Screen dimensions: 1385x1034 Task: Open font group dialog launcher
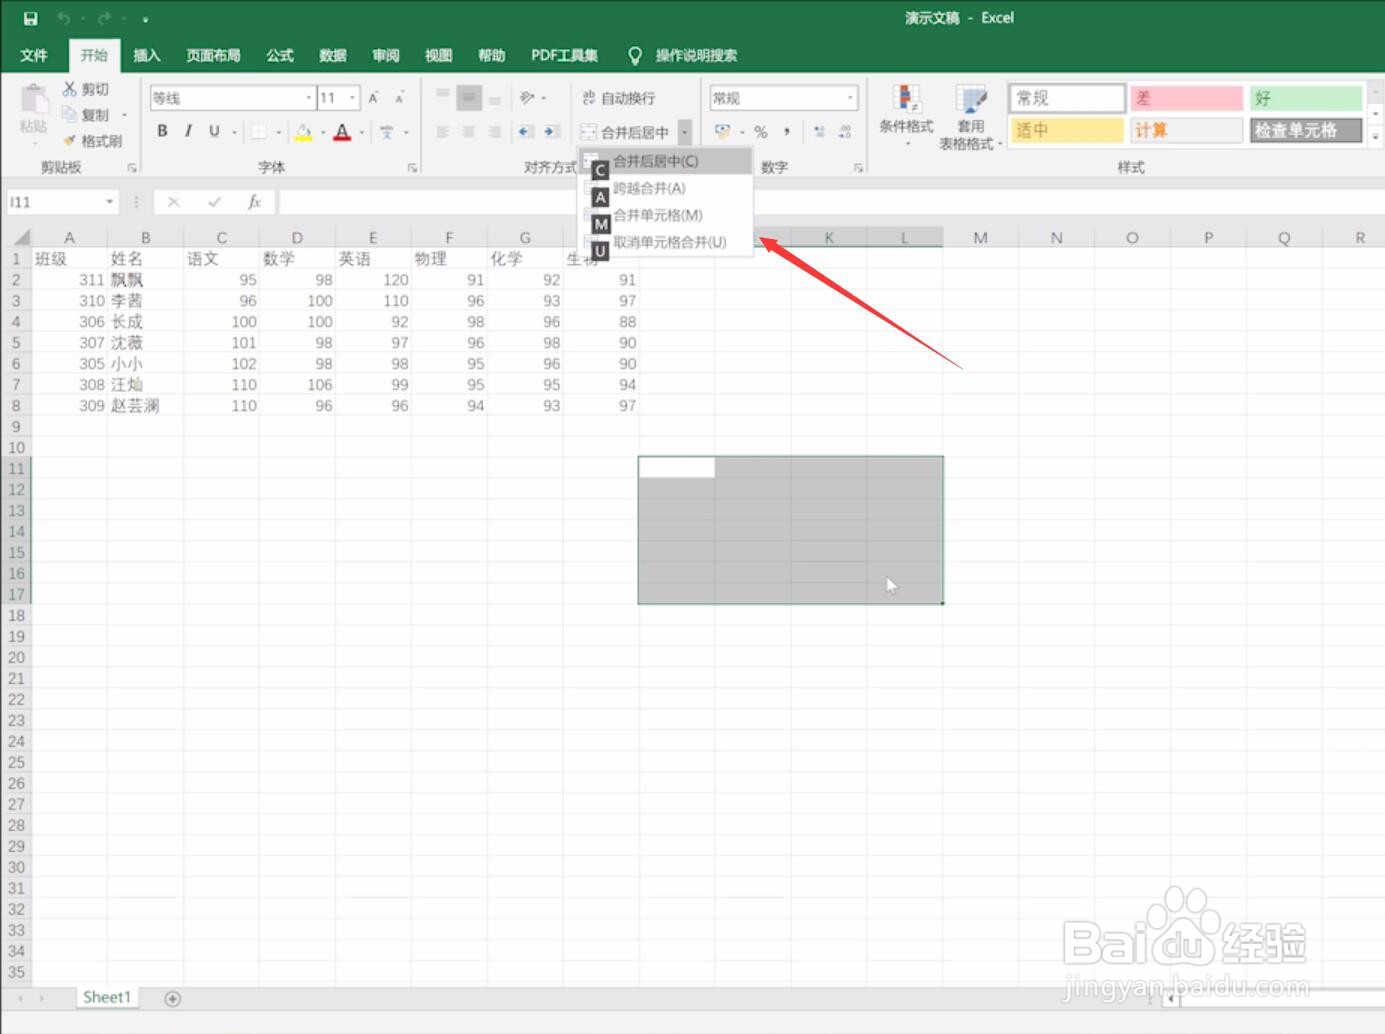click(x=412, y=167)
